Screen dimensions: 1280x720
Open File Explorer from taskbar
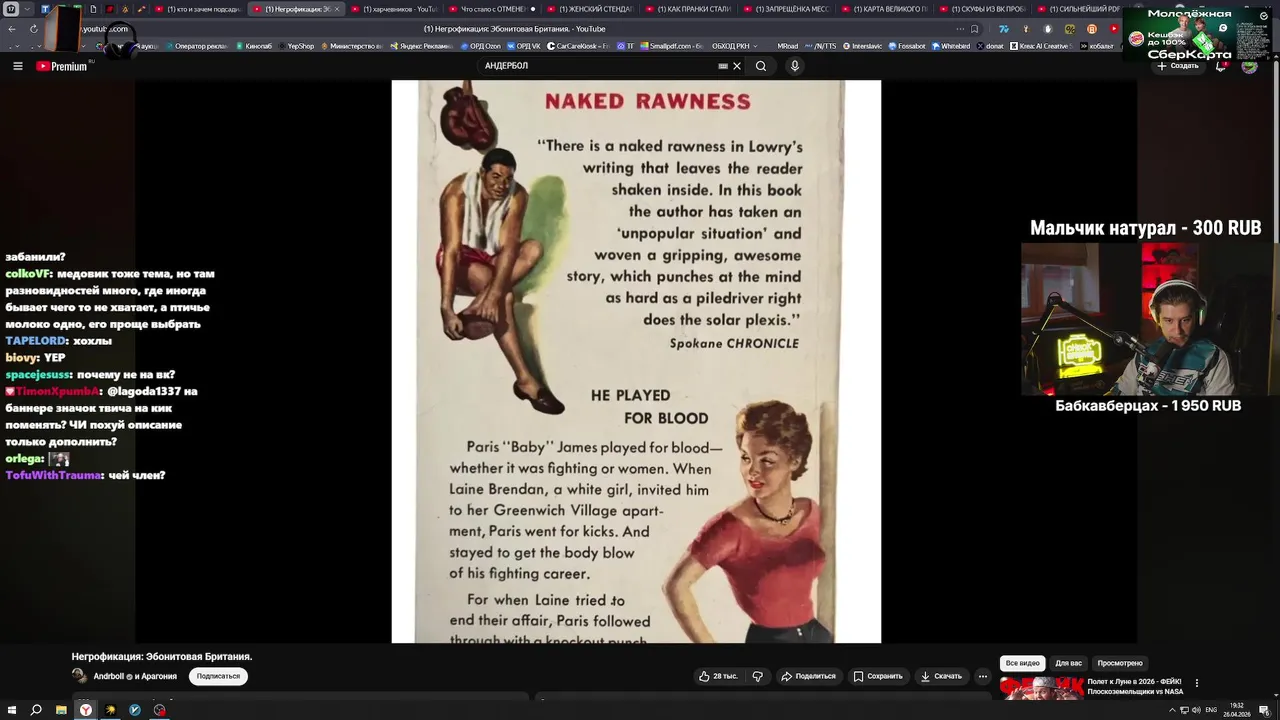(x=61, y=710)
